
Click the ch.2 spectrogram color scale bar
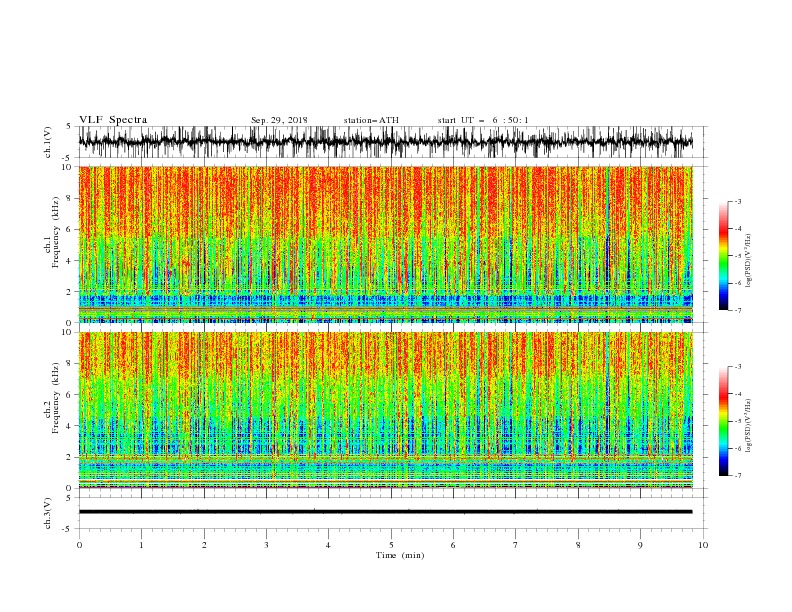point(723,421)
